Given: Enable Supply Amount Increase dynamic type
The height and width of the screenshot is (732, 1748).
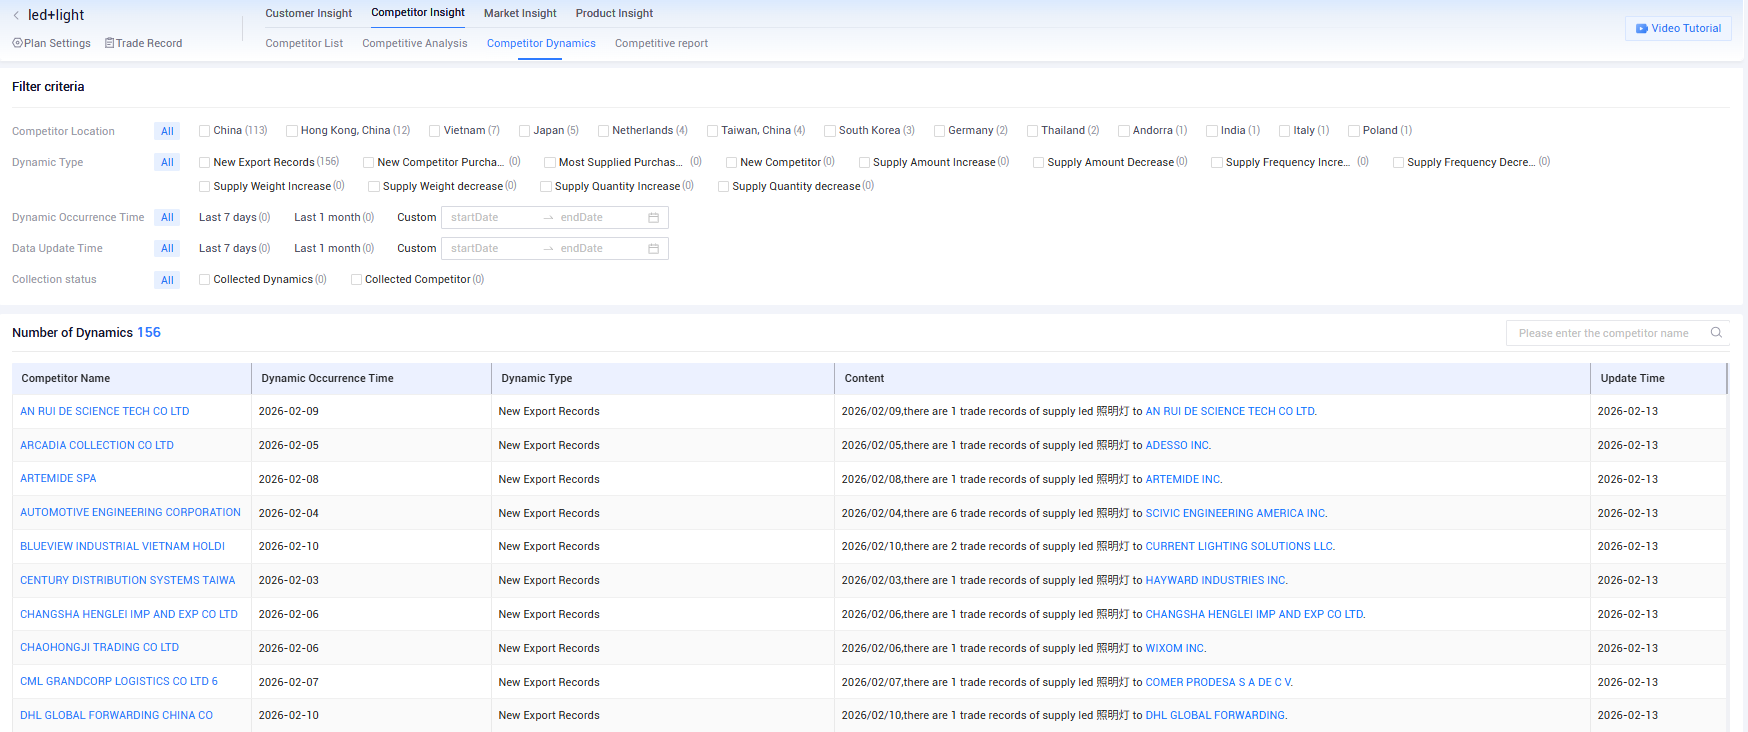Looking at the screenshot, I should click(x=864, y=162).
